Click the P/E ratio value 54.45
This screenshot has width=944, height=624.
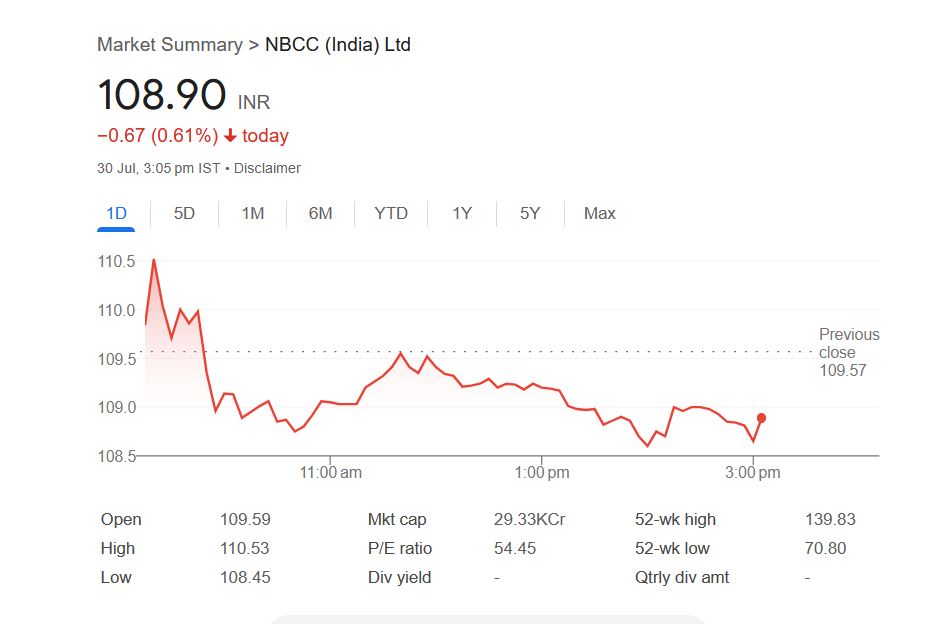pyautogui.click(x=515, y=548)
